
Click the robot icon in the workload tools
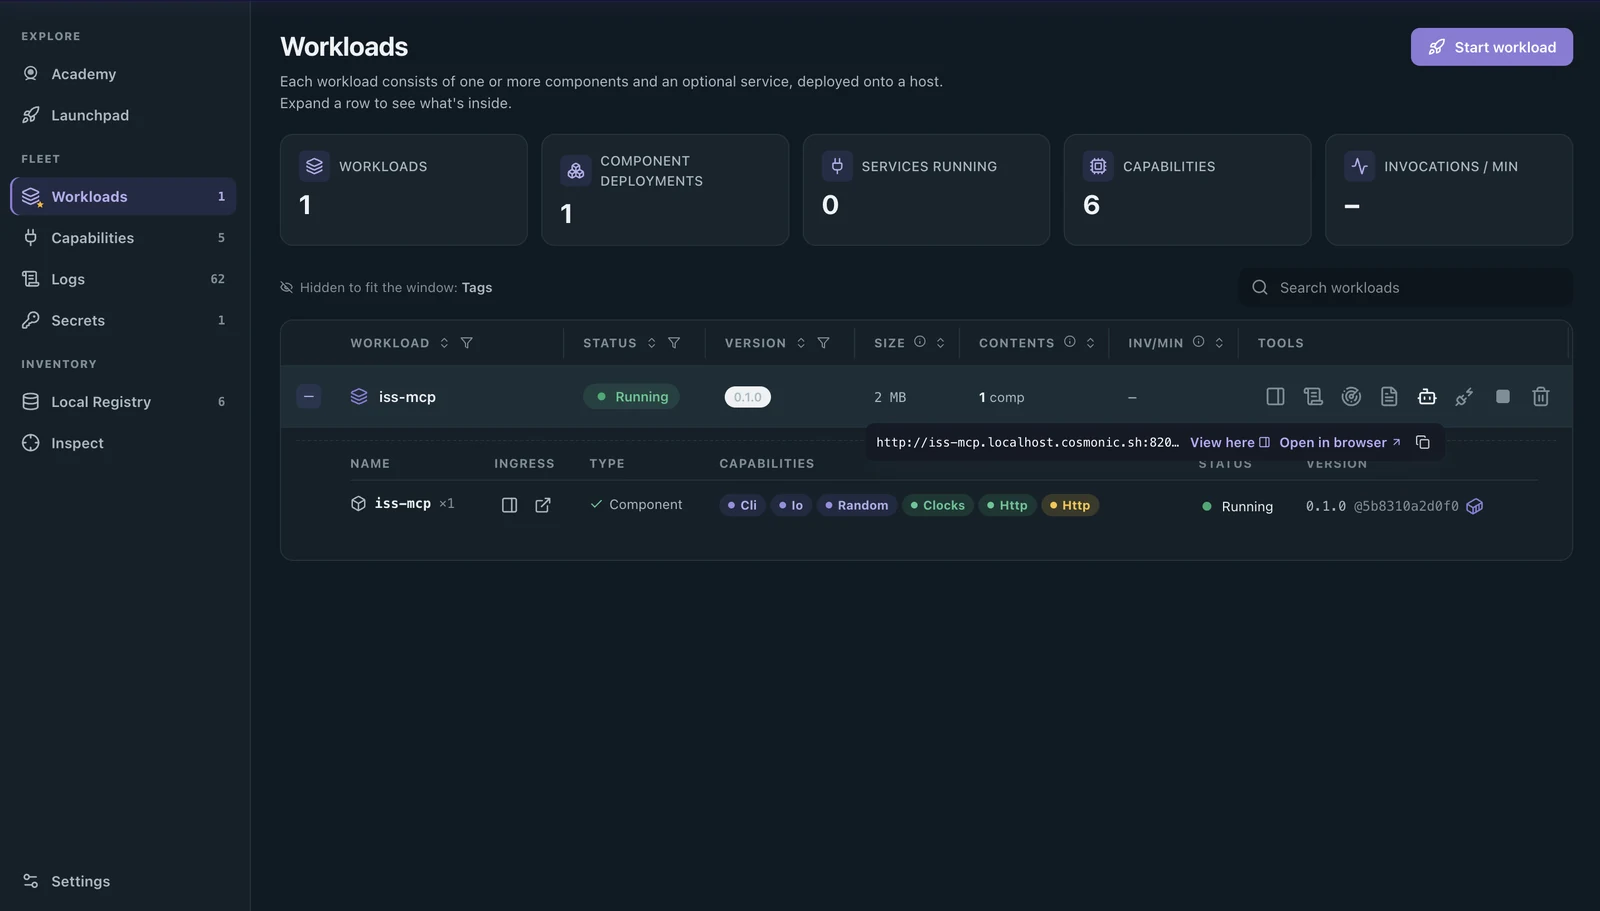pyautogui.click(x=1427, y=397)
